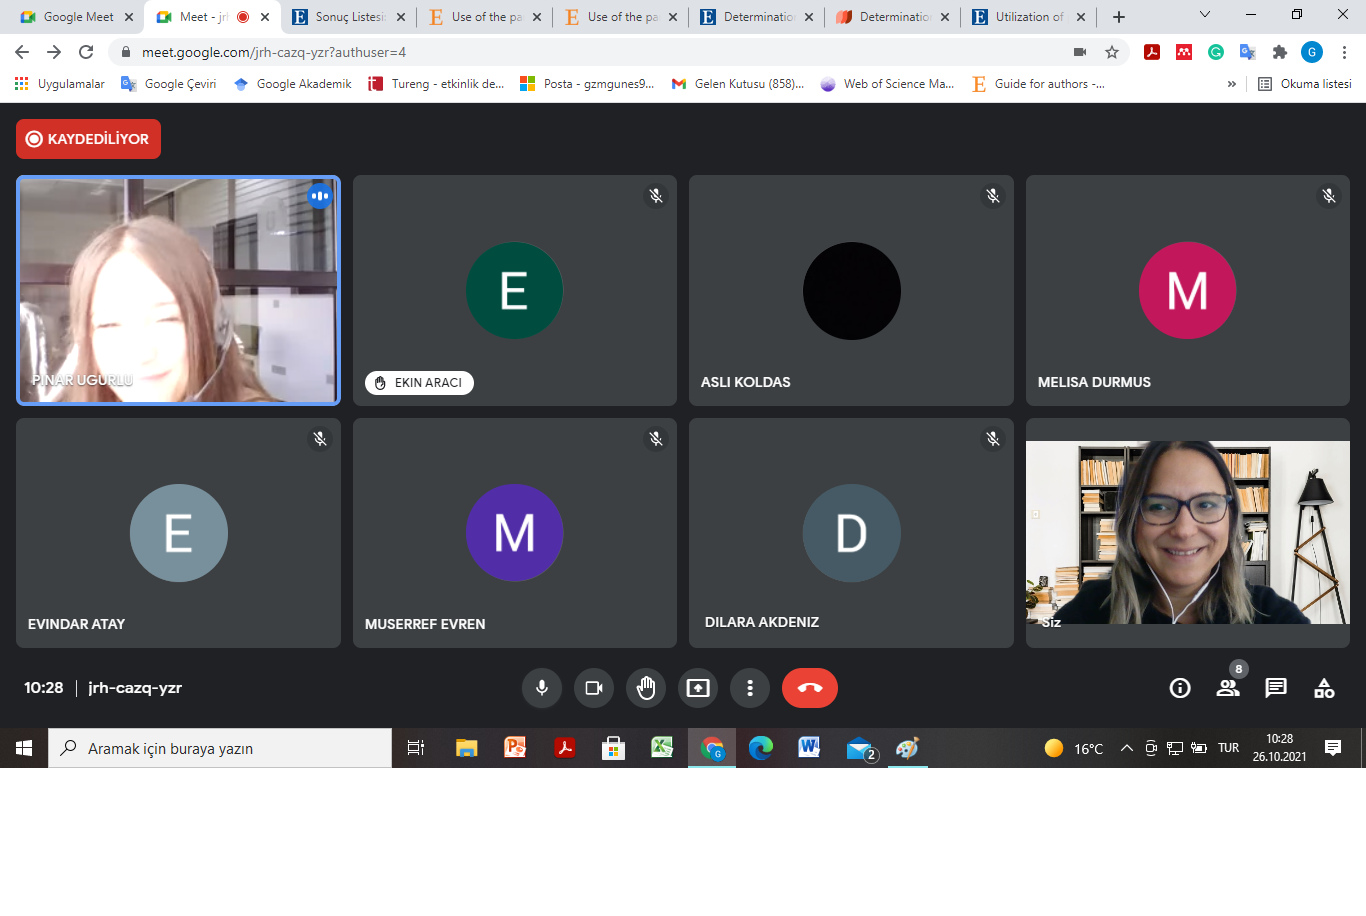Click the Windows taskbar search box

(x=220, y=748)
